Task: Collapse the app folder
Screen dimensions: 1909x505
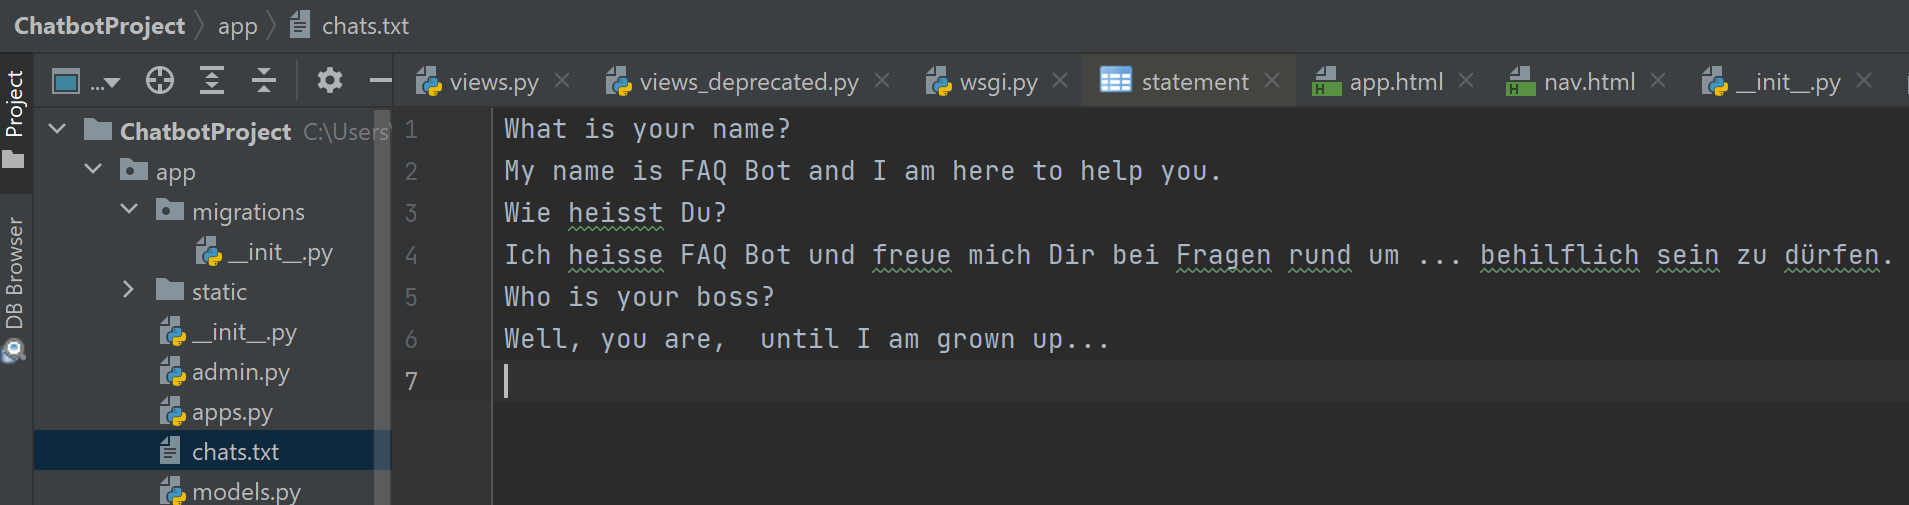Action: point(93,170)
